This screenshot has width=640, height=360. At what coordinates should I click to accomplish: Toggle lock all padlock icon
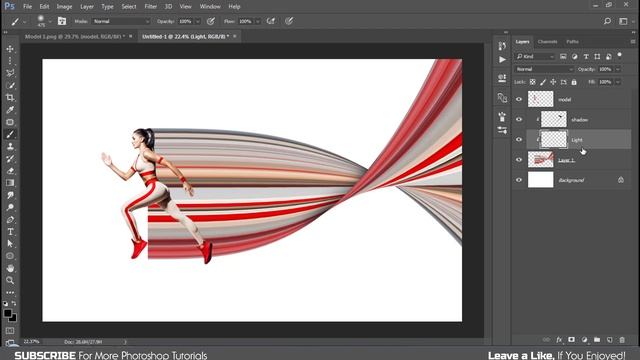coord(574,82)
